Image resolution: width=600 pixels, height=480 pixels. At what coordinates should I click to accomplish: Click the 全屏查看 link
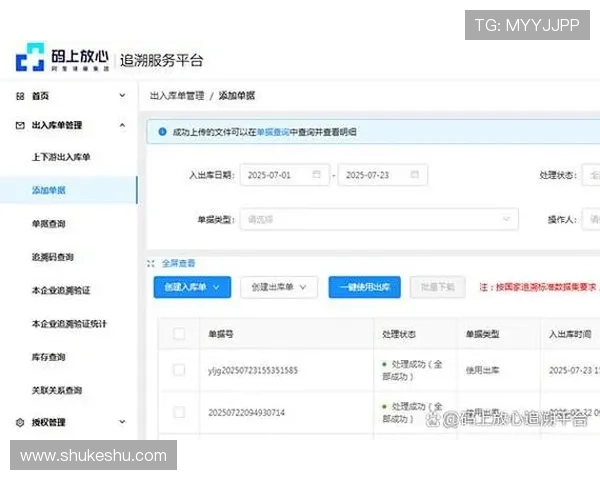178,263
